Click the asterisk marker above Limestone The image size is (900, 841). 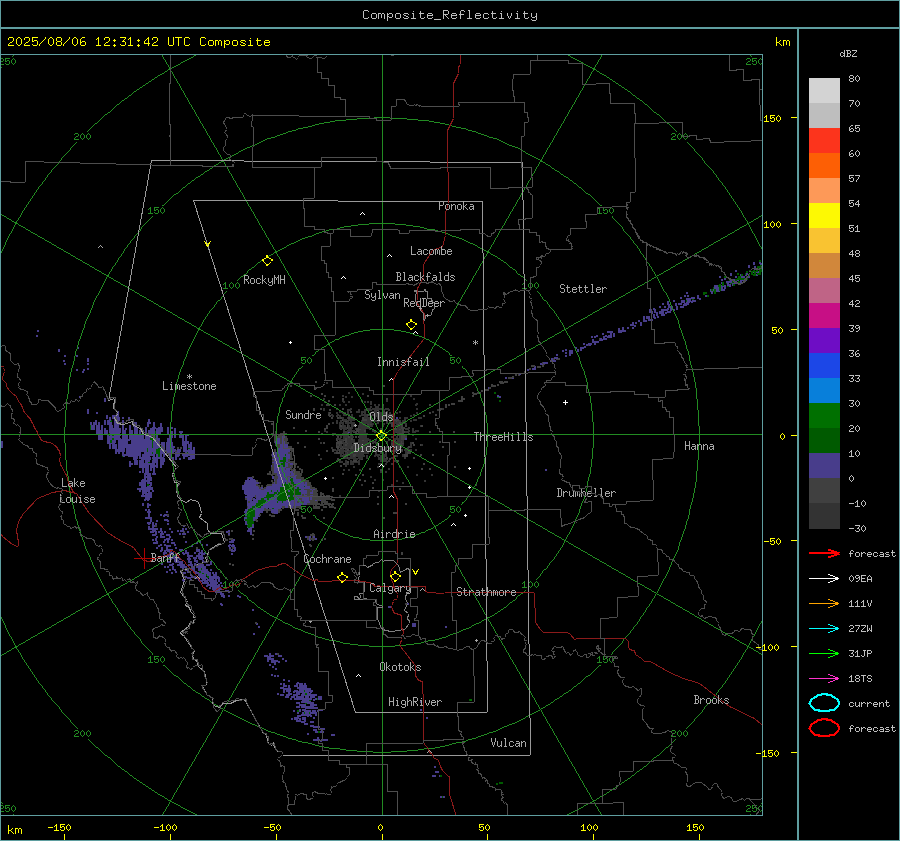(189, 377)
